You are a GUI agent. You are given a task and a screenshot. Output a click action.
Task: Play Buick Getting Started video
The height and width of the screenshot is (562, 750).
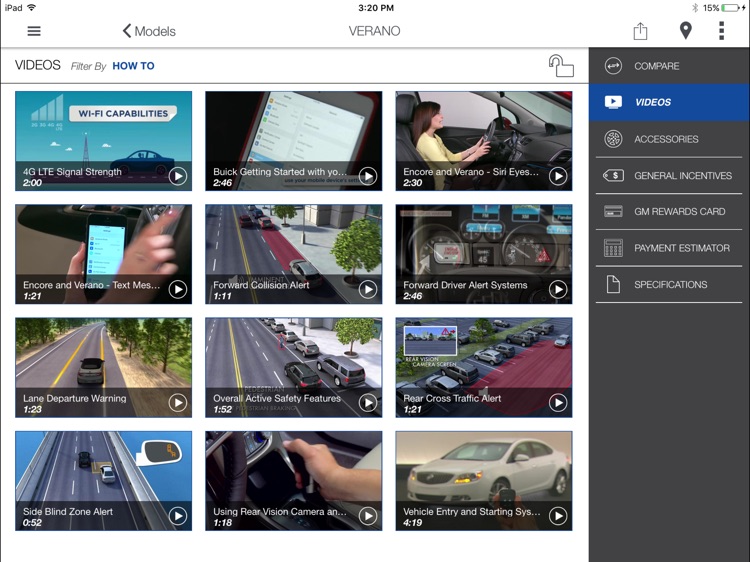pyautogui.click(x=367, y=176)
